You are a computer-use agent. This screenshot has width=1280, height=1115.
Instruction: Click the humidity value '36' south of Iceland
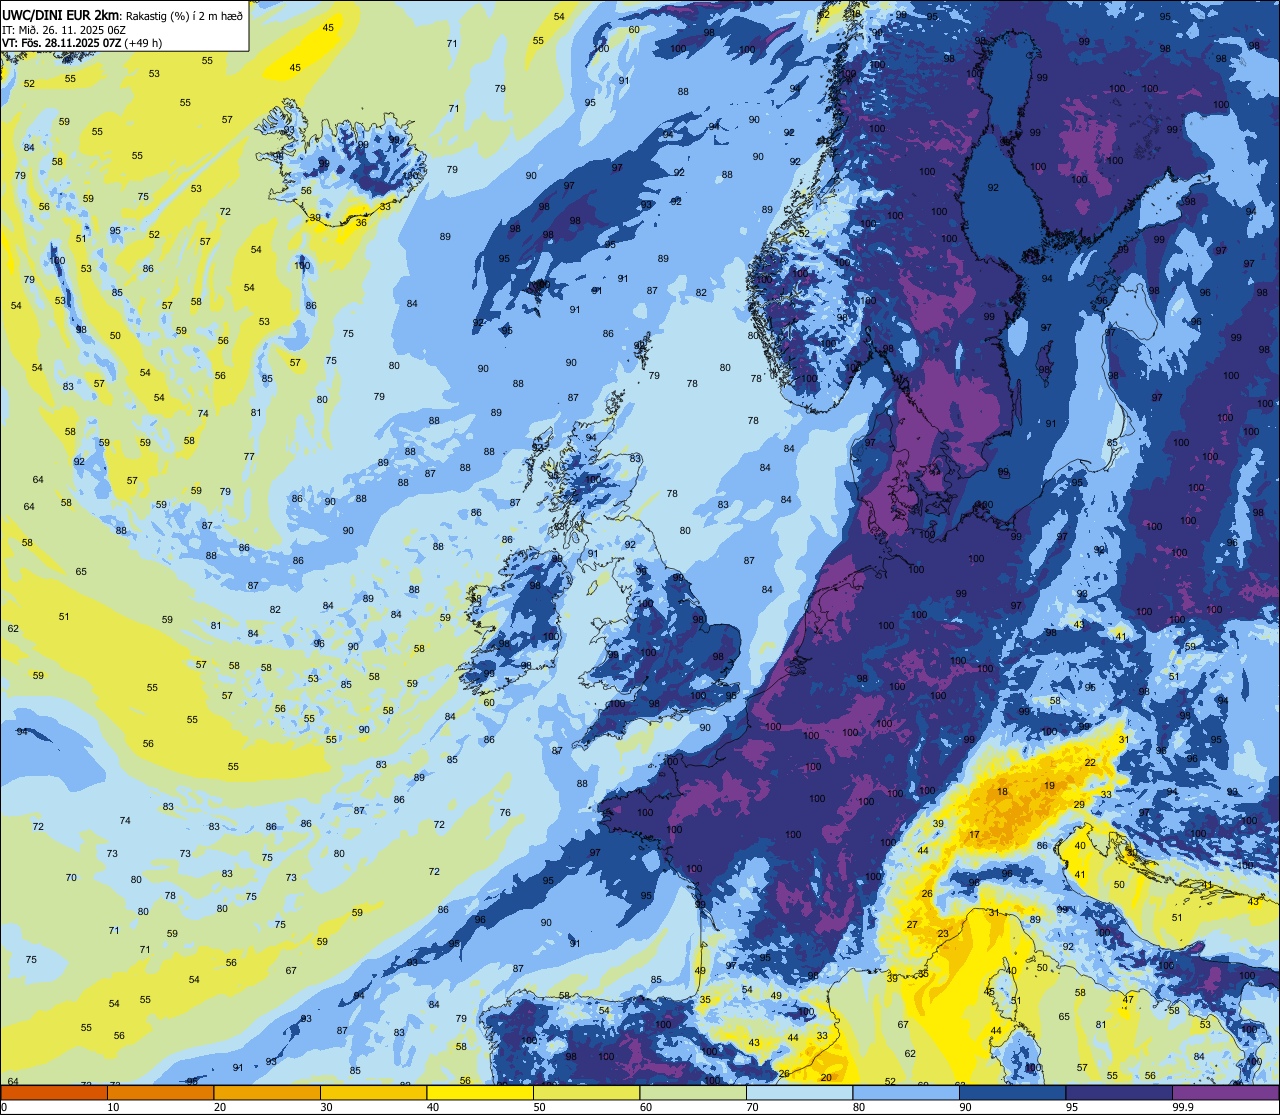(361, 222)
